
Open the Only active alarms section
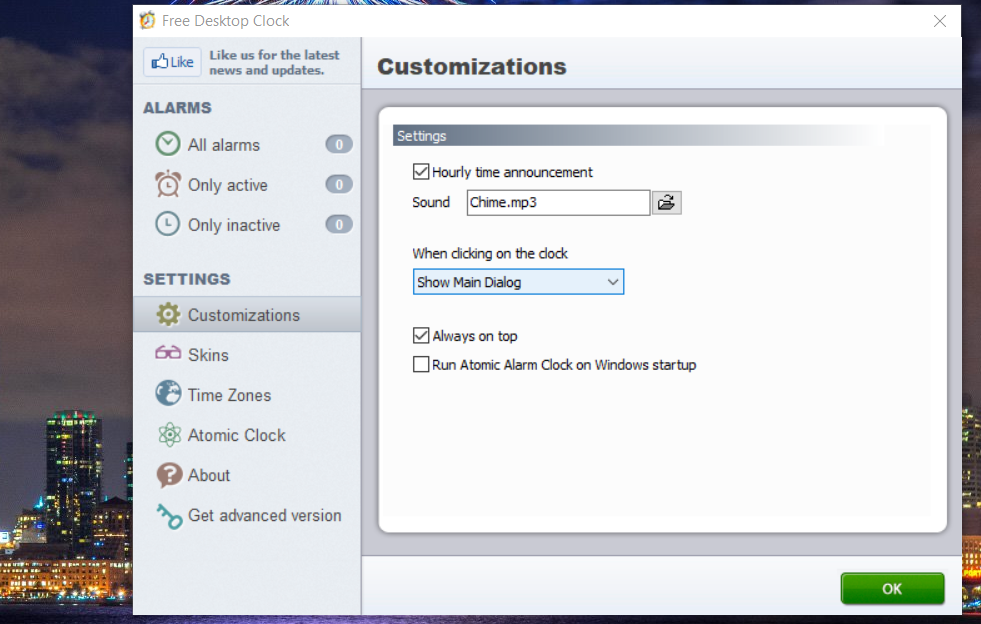(227, 184)
